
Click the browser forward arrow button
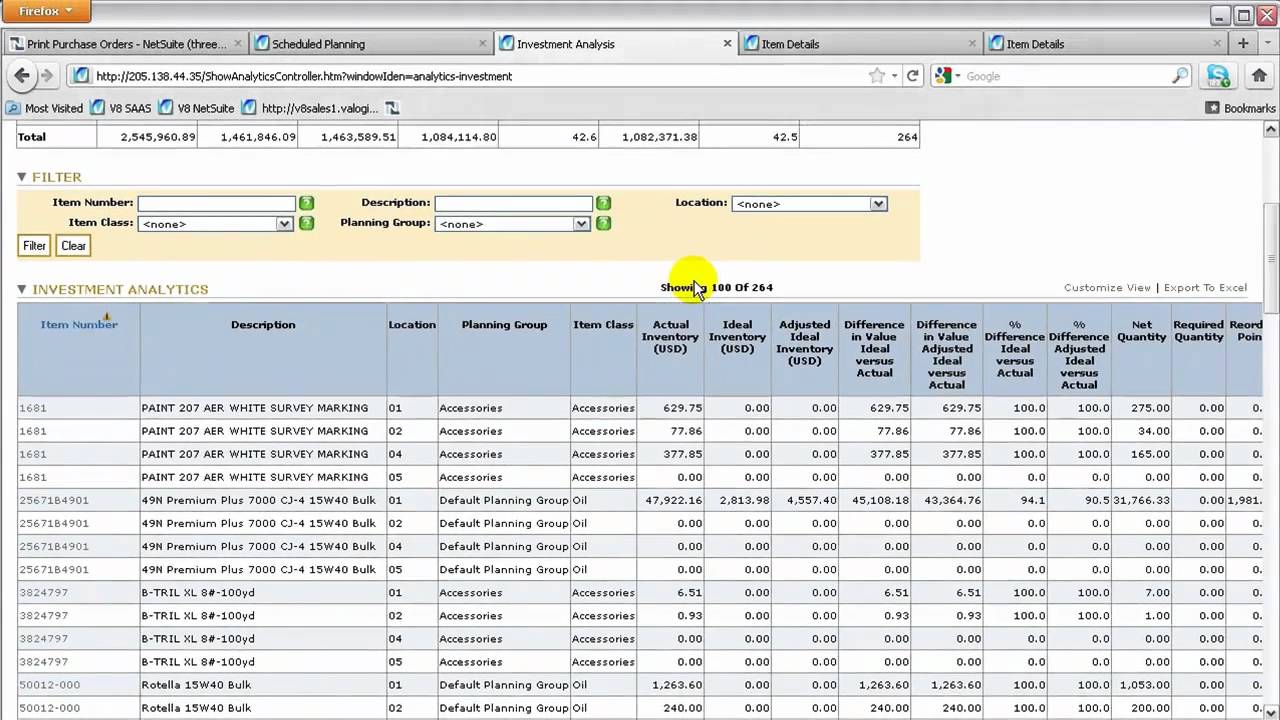46,75
